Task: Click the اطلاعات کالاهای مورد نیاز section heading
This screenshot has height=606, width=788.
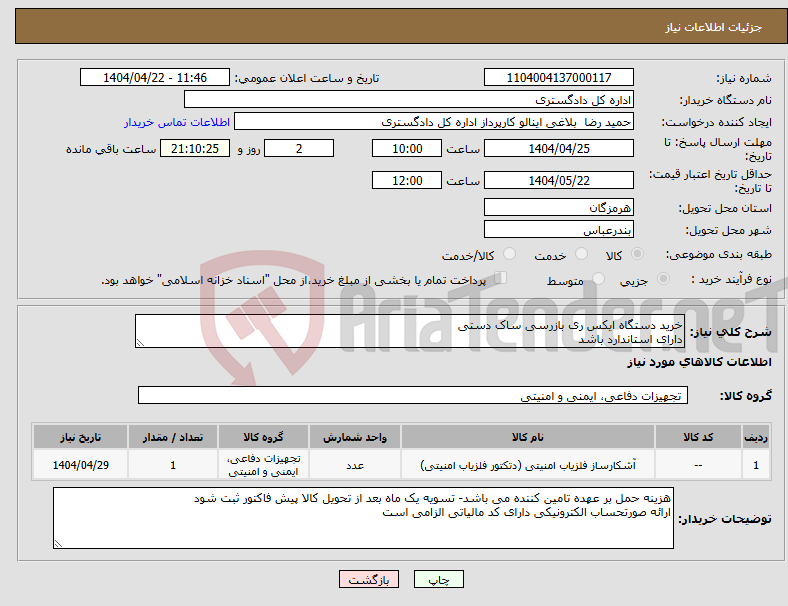Action: pos(699,362)
